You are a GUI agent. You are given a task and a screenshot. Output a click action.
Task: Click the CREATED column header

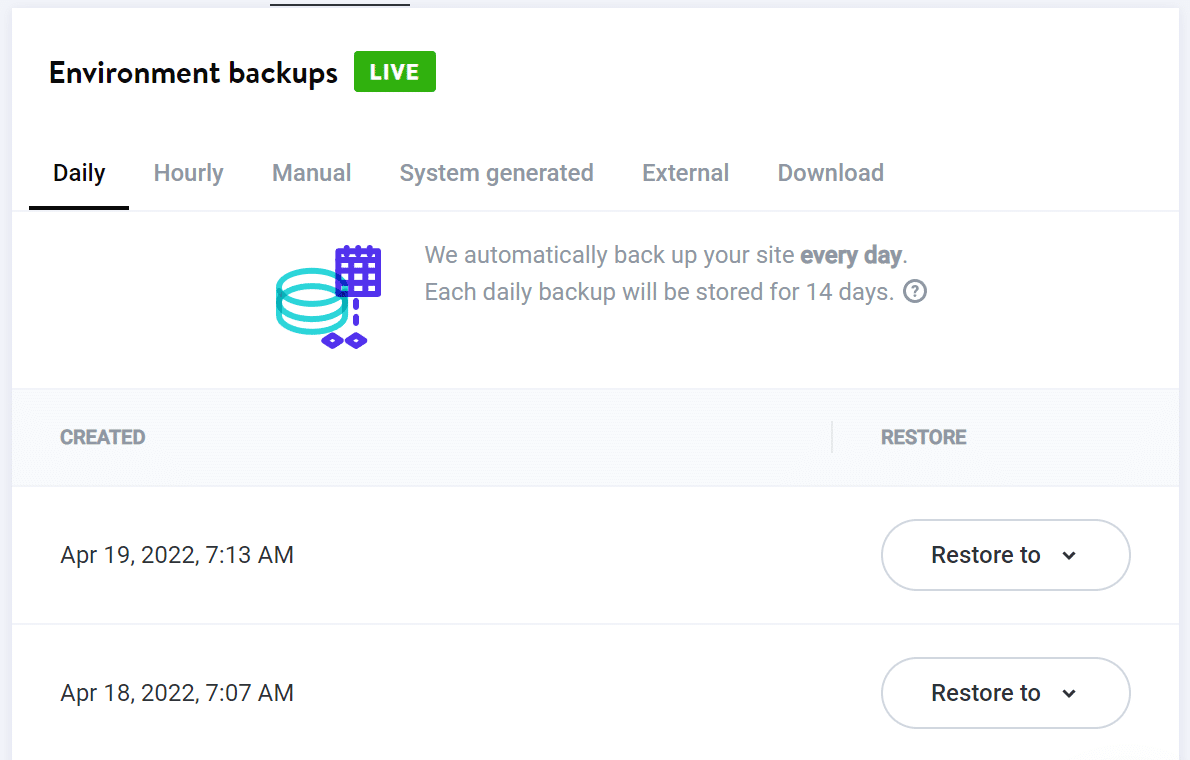pyautogui.click(x=102, y=437)
